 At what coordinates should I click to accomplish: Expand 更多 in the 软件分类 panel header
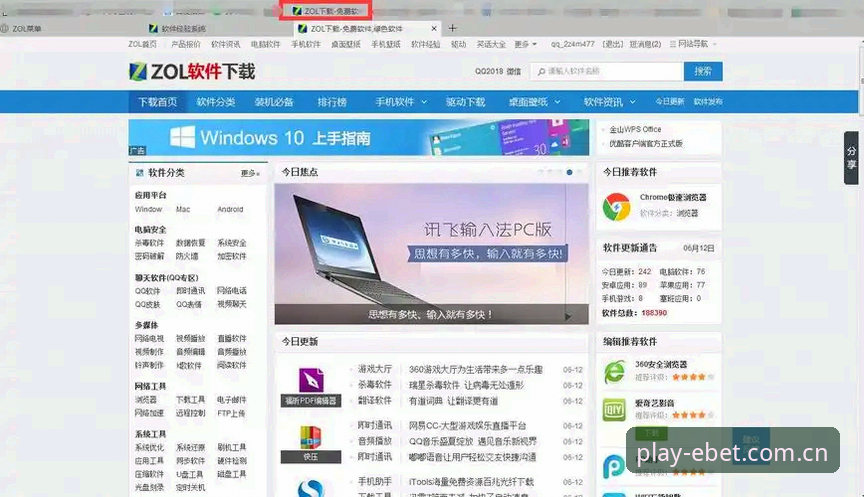click(250, 174)
